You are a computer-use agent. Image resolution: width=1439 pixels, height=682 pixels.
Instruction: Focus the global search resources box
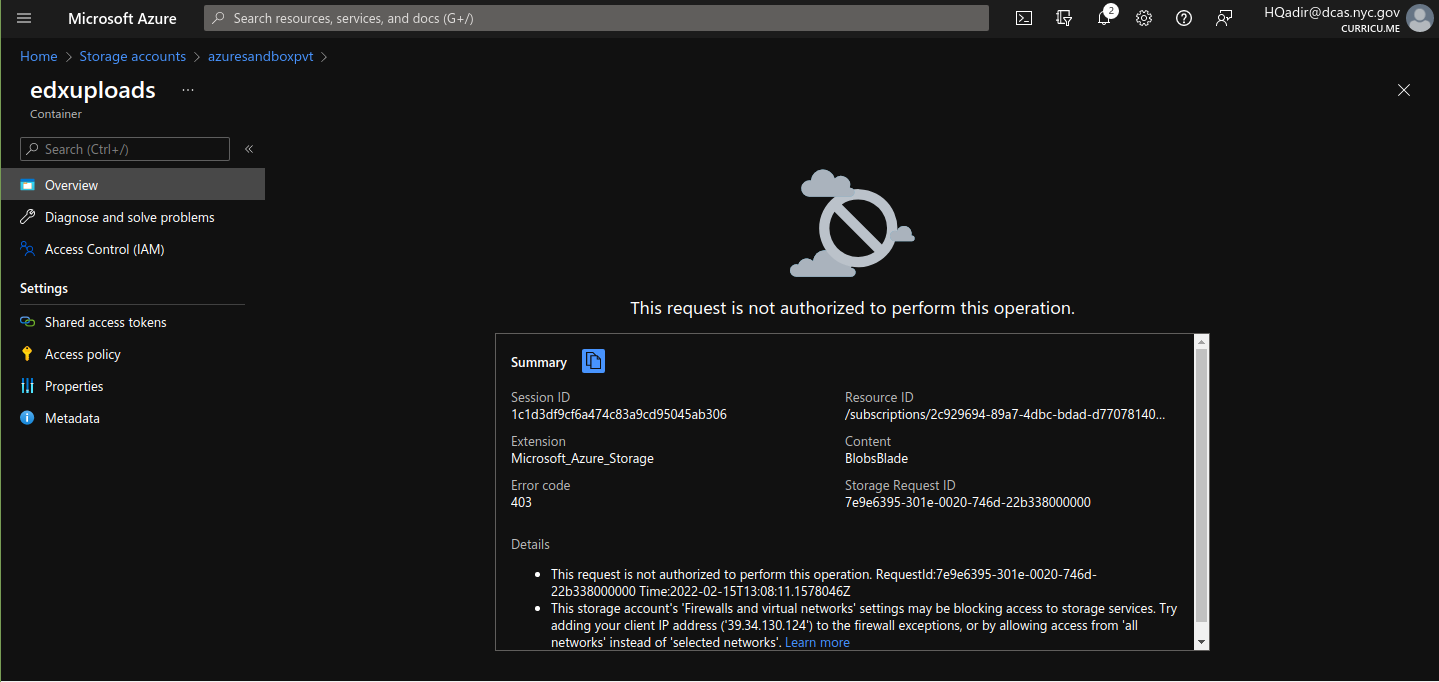click(x=596, y=18)
